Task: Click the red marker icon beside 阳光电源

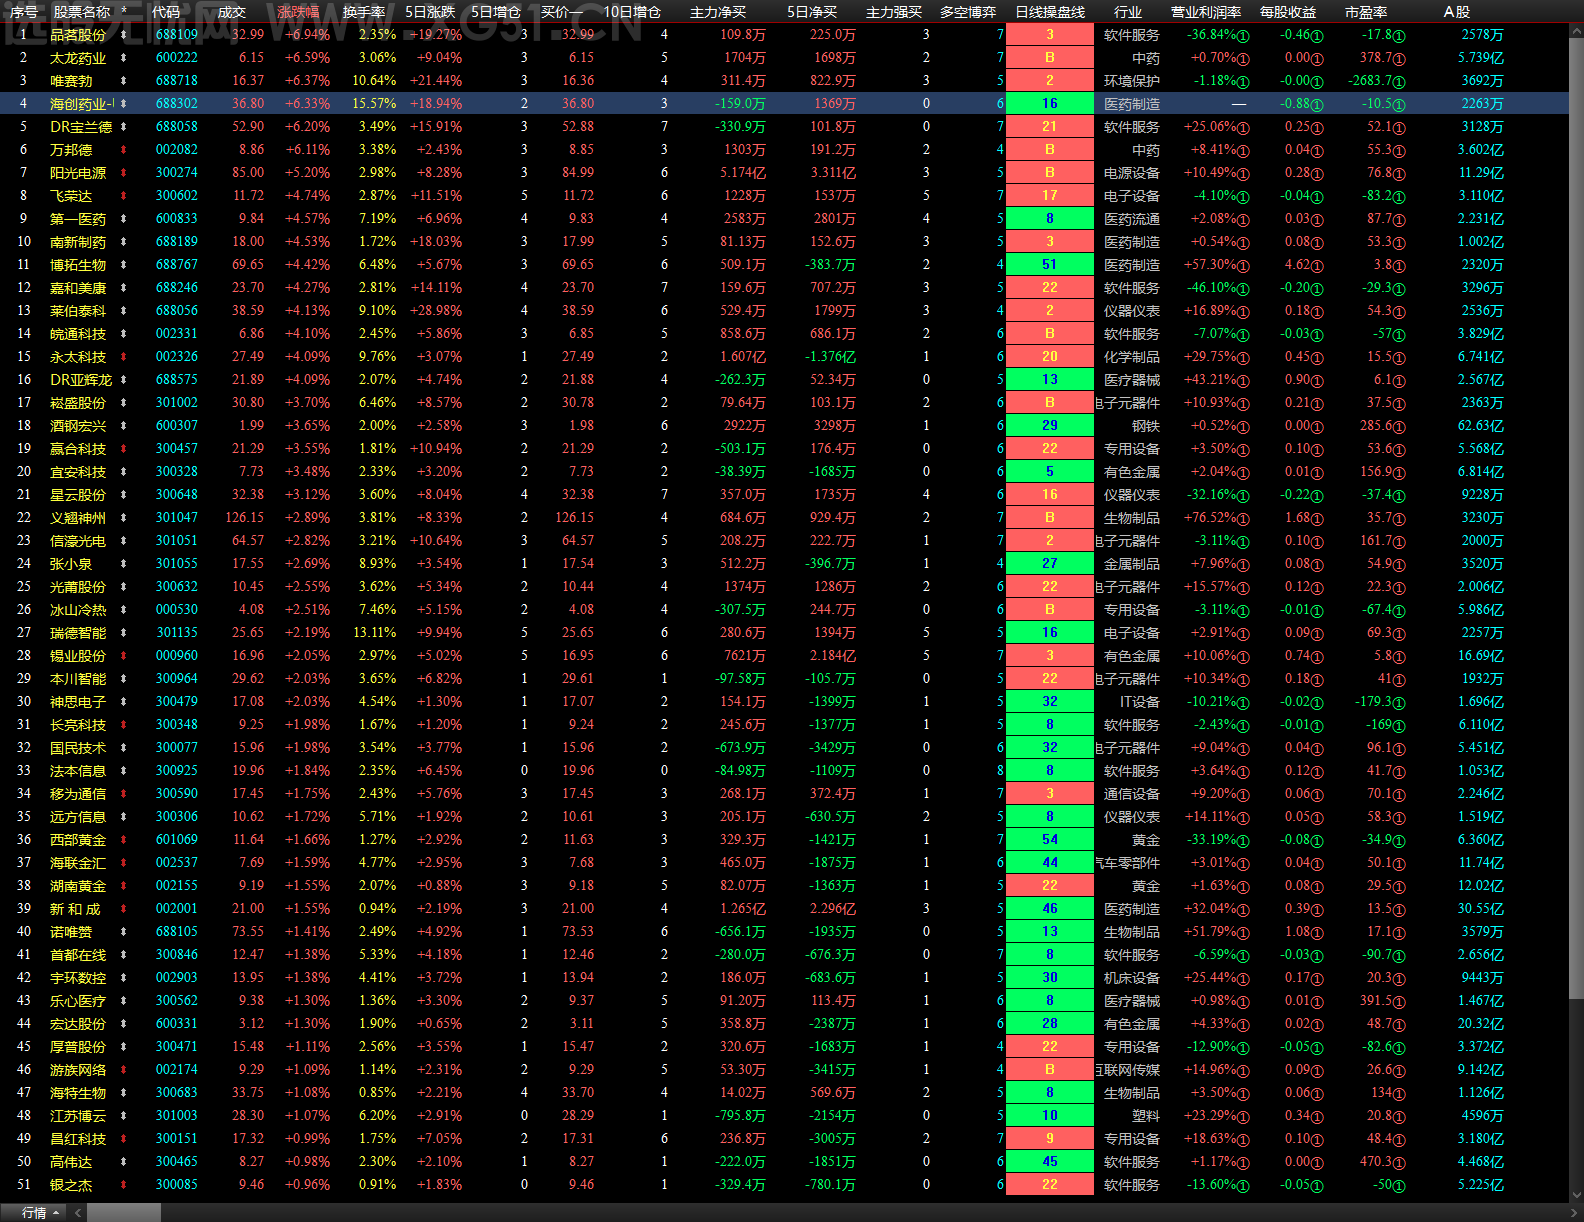Action: (x=124, y=173)
